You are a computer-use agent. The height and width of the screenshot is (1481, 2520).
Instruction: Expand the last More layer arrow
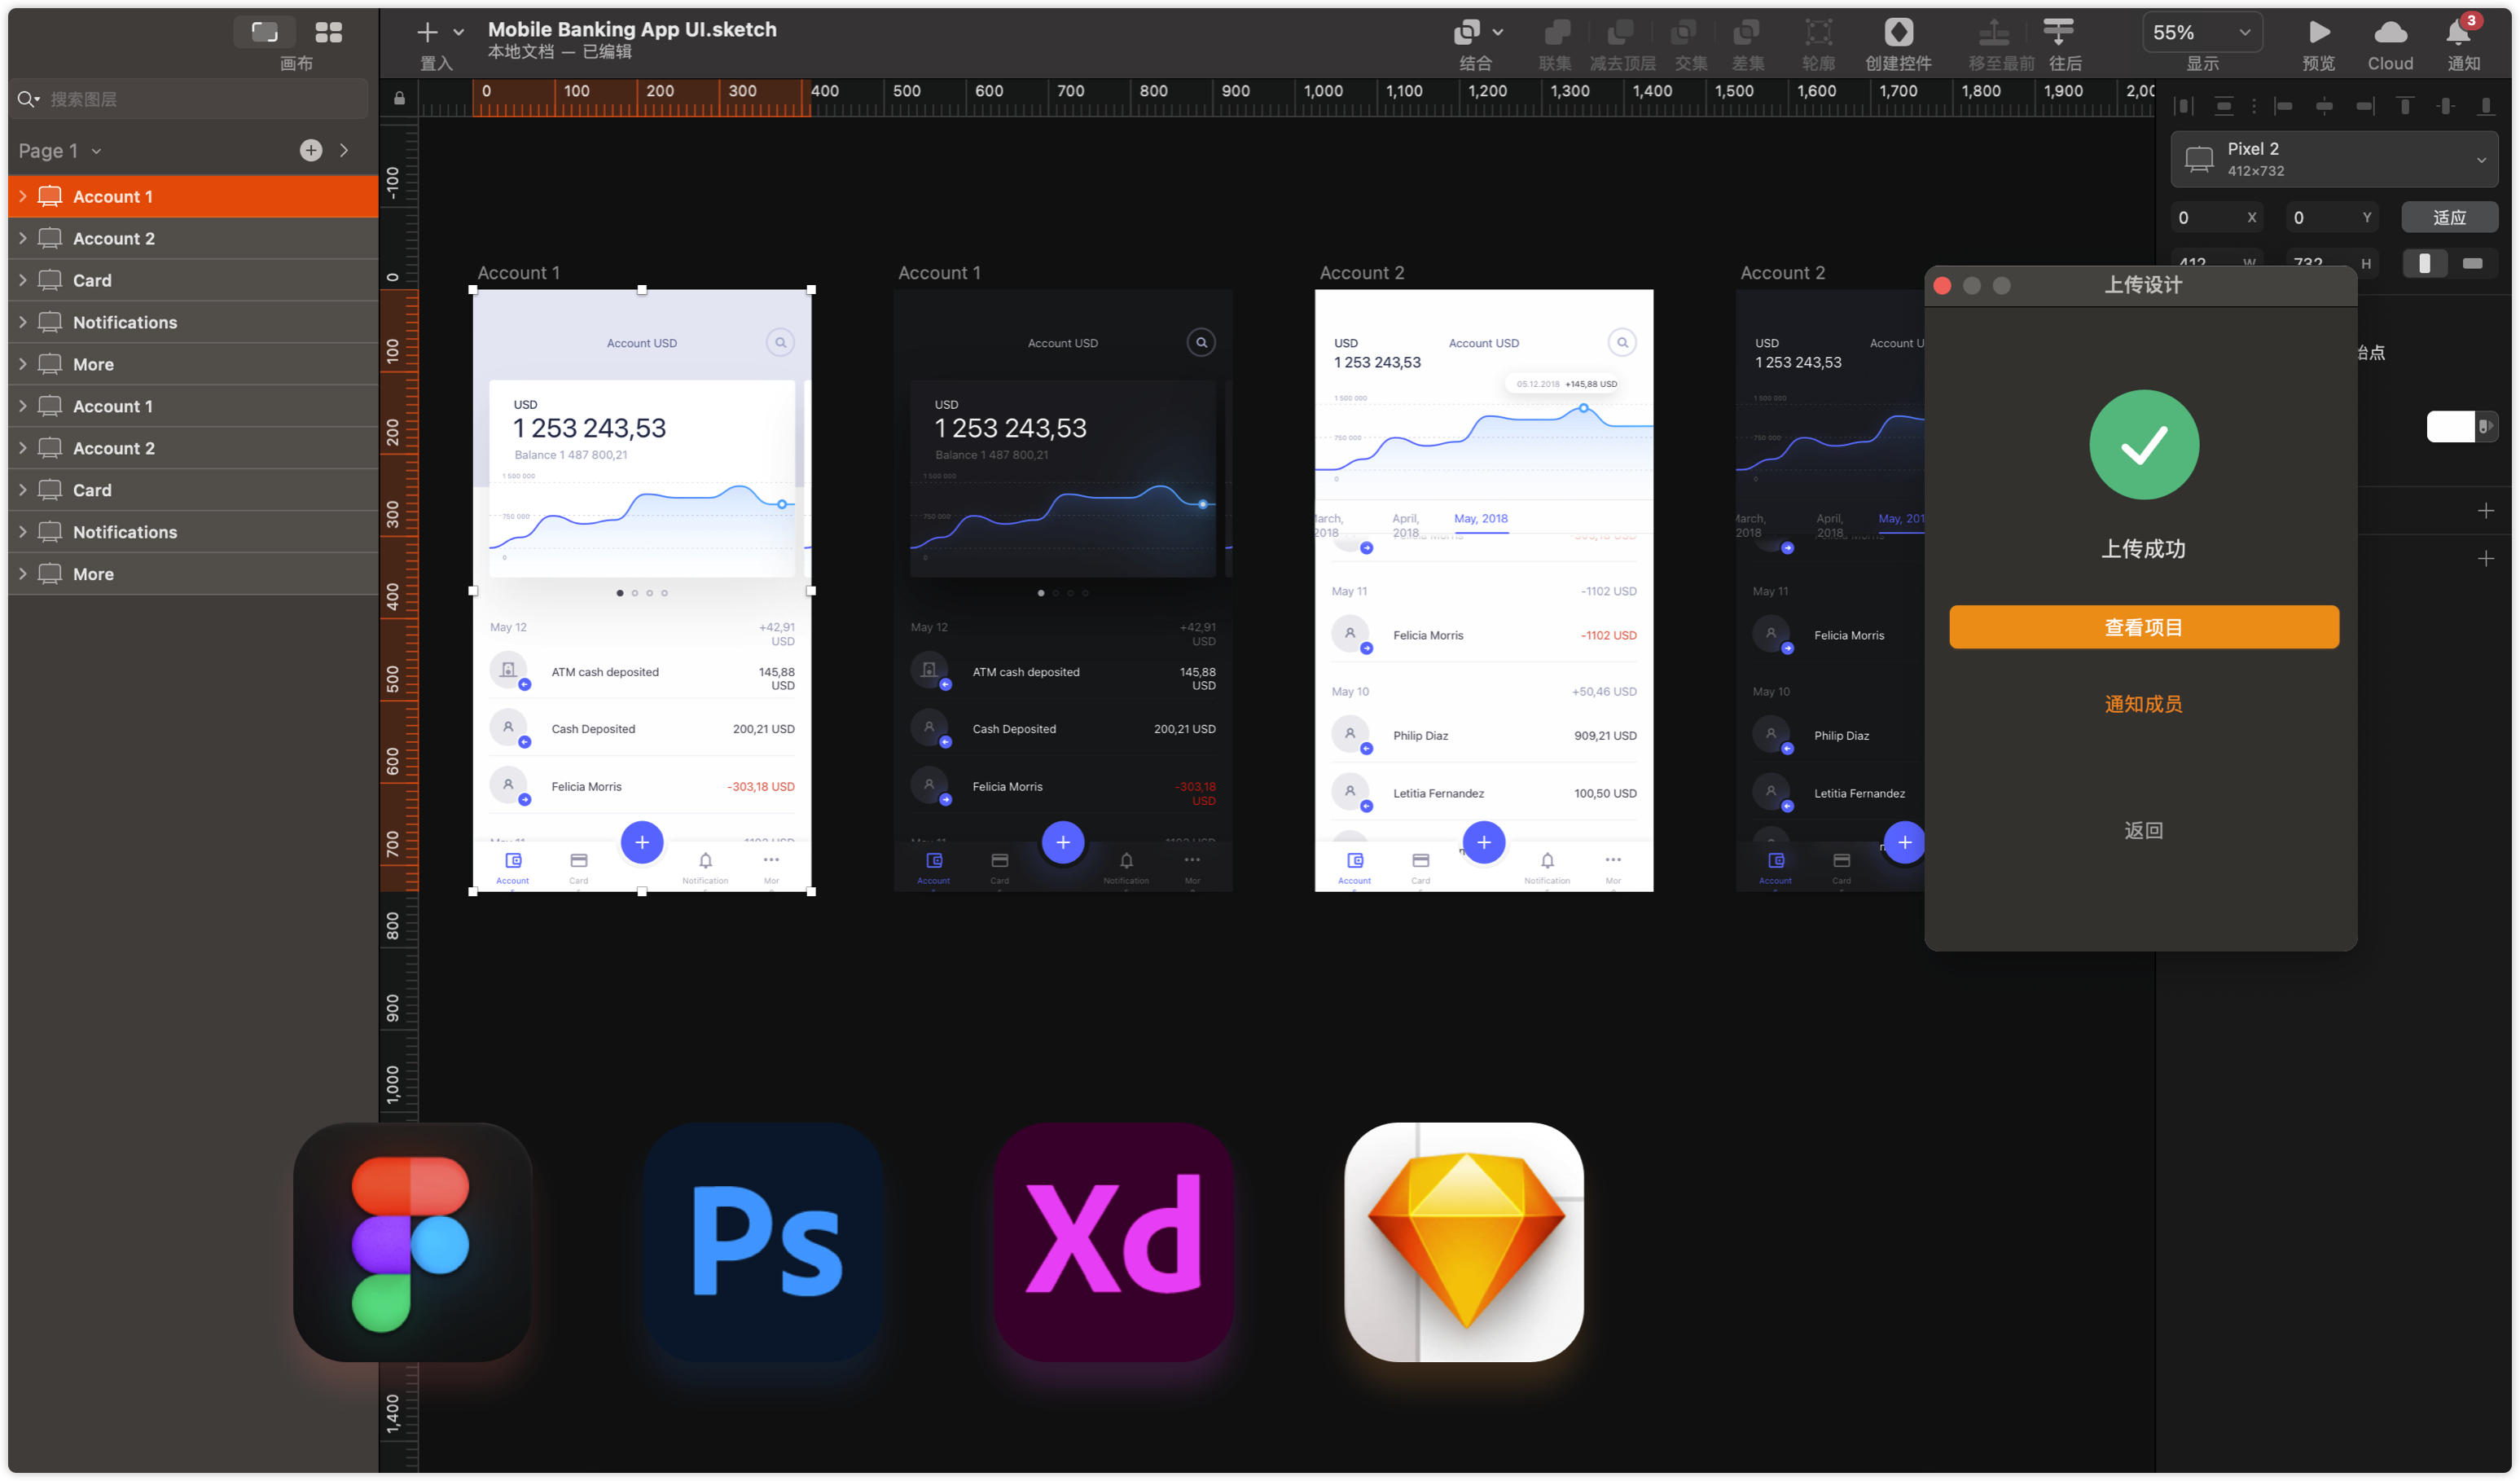(23, 574)
